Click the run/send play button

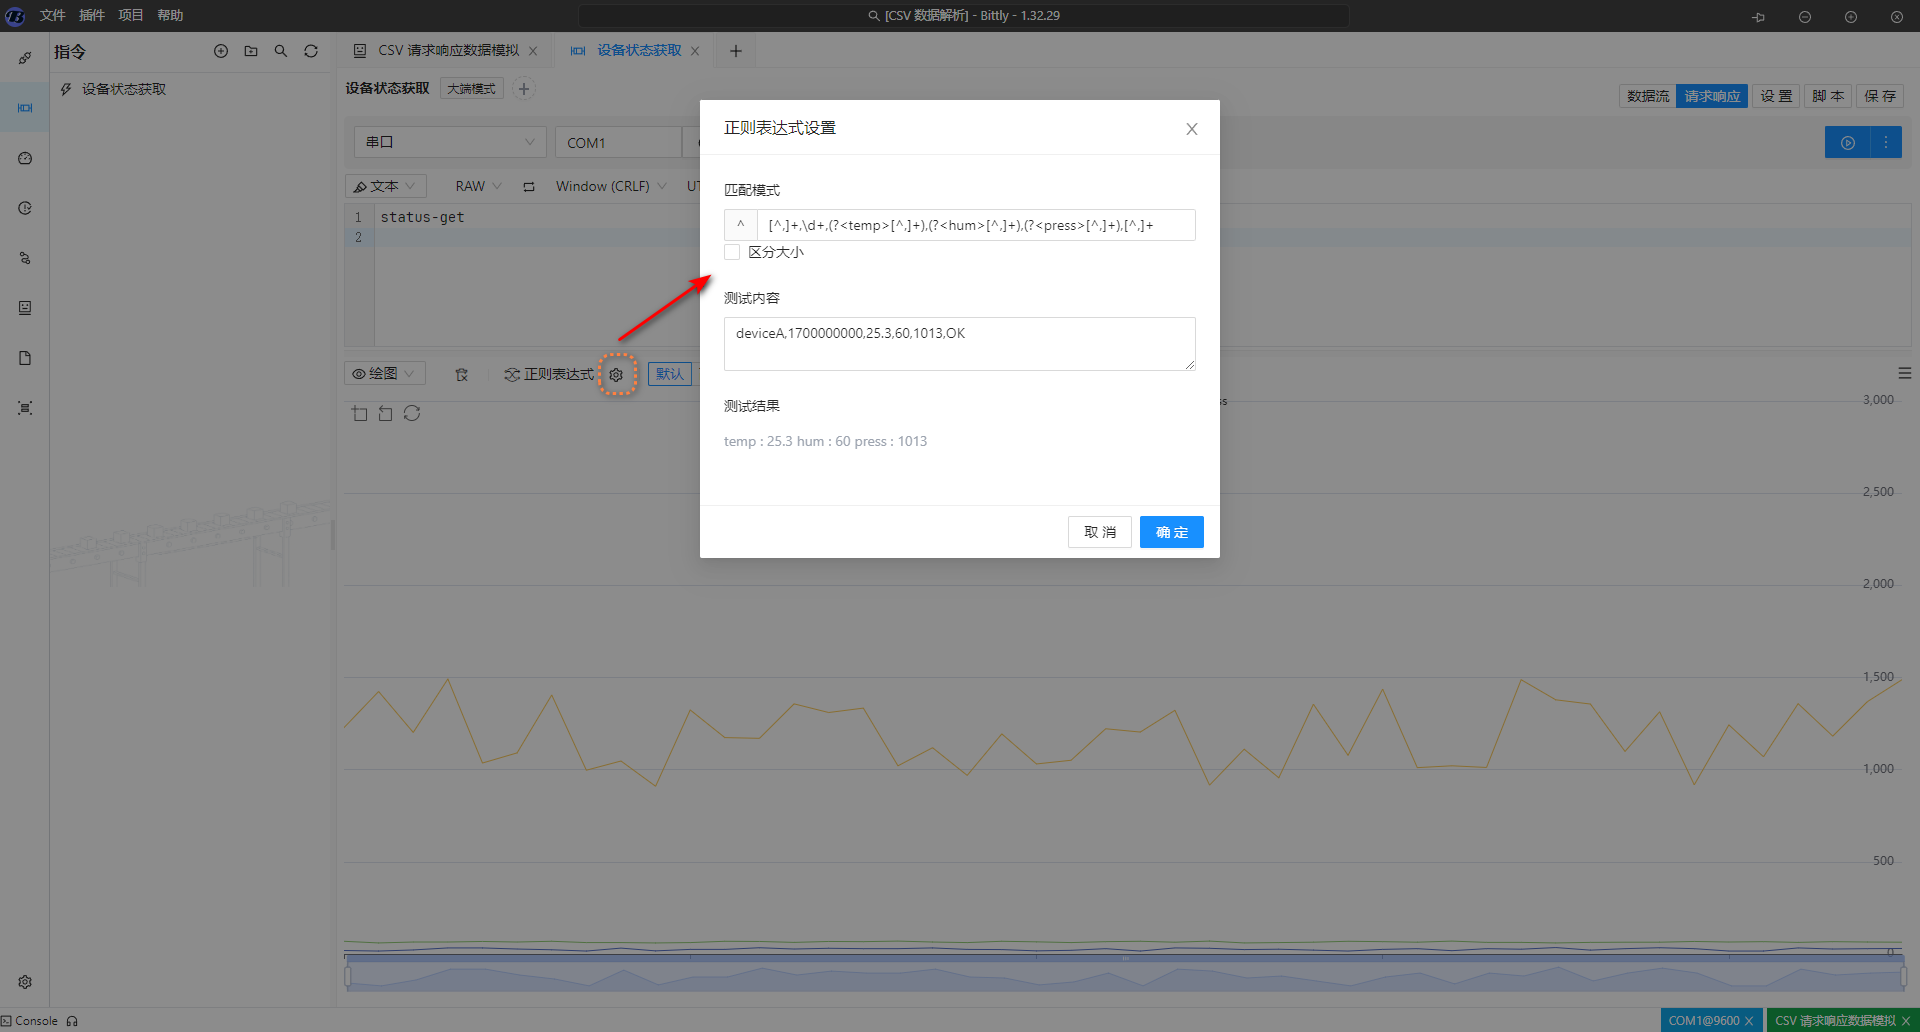[1847, 143]
